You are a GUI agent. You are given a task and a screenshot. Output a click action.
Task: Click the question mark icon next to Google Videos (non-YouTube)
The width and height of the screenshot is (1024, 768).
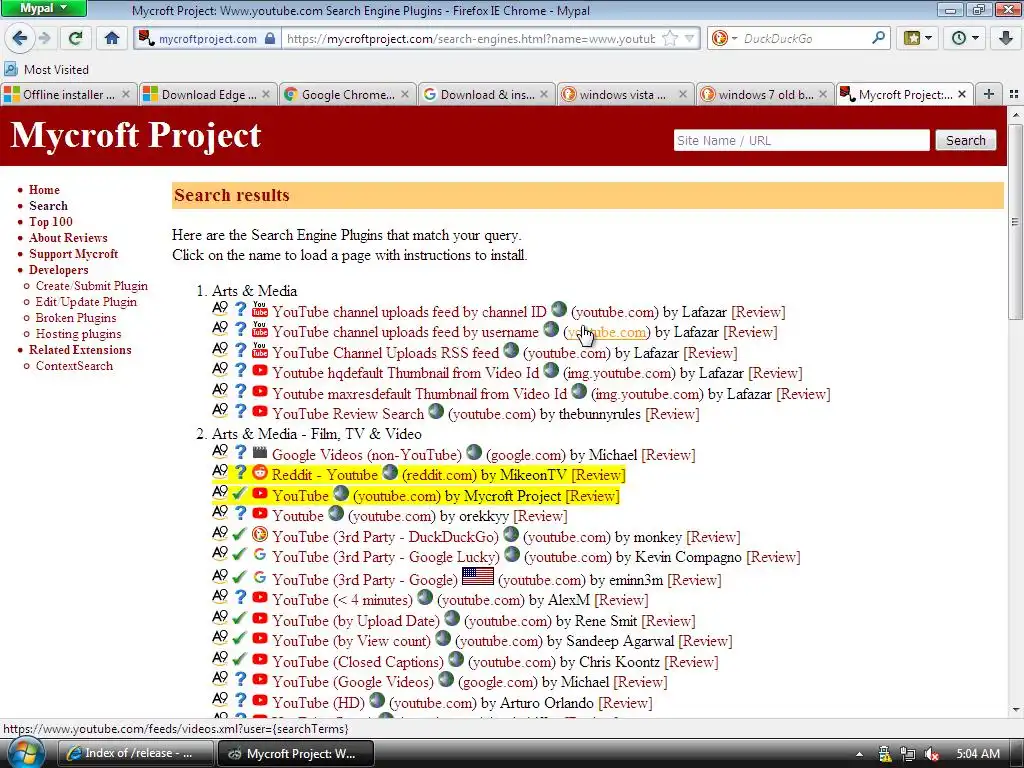point(240,452)
